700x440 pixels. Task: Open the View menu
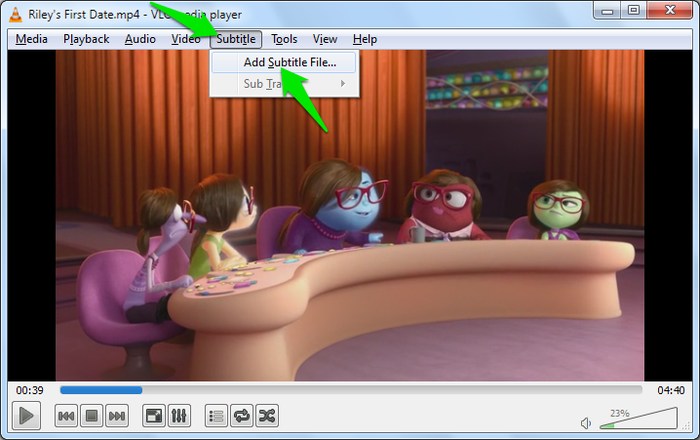pos(325,39)
